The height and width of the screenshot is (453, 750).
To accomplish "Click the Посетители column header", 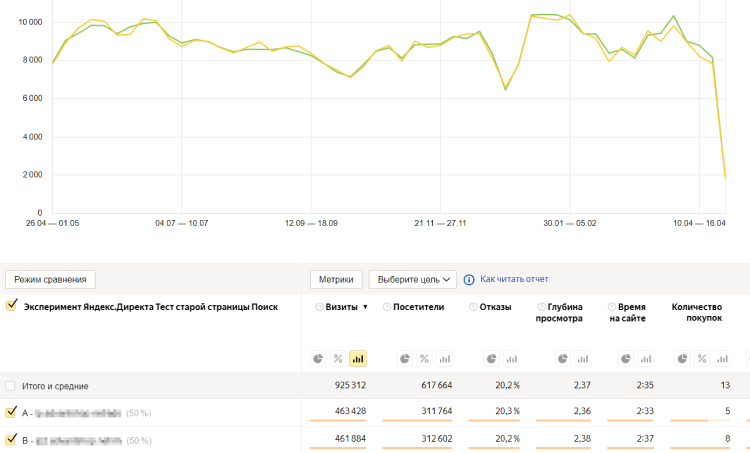I will [x=418, y=307].
